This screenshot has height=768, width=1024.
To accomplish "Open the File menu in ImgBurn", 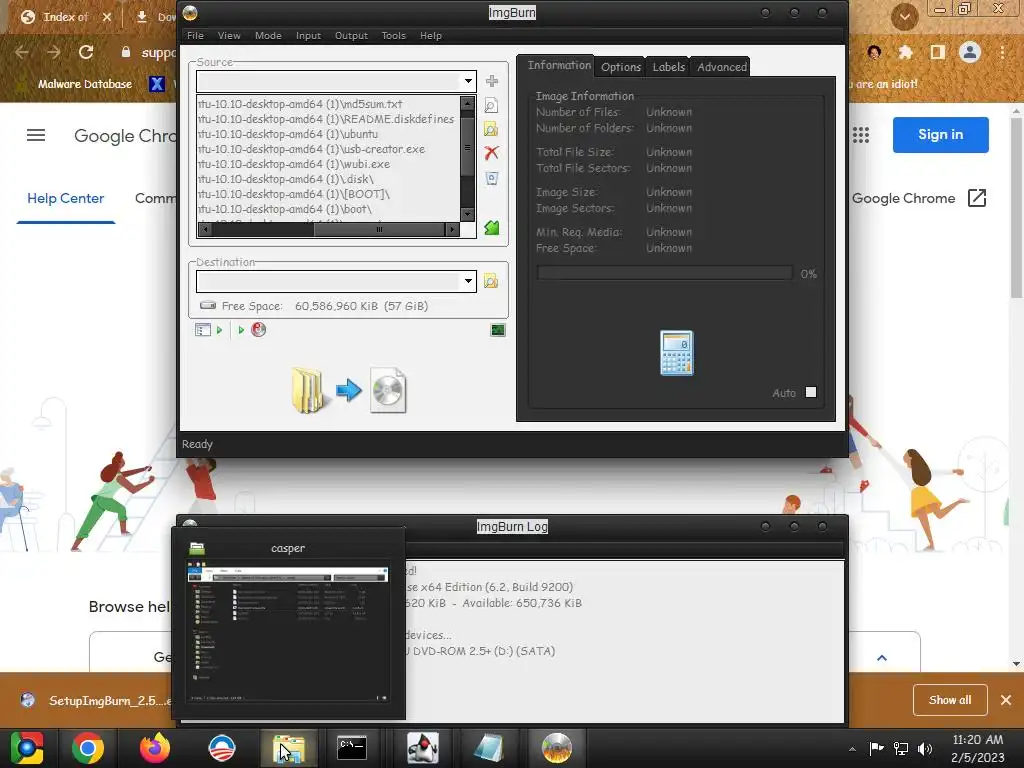I will point(195,35).
